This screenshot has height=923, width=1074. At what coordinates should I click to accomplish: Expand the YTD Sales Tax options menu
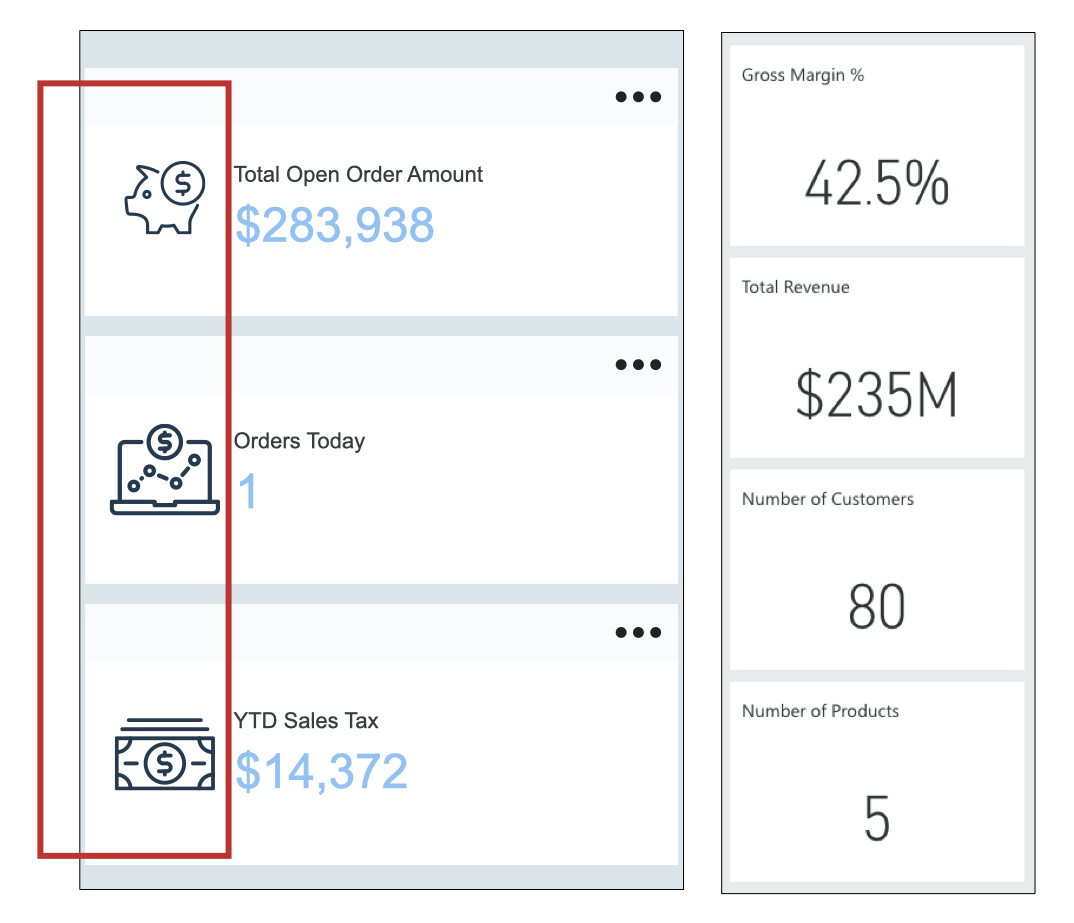(x=638, y=632)
